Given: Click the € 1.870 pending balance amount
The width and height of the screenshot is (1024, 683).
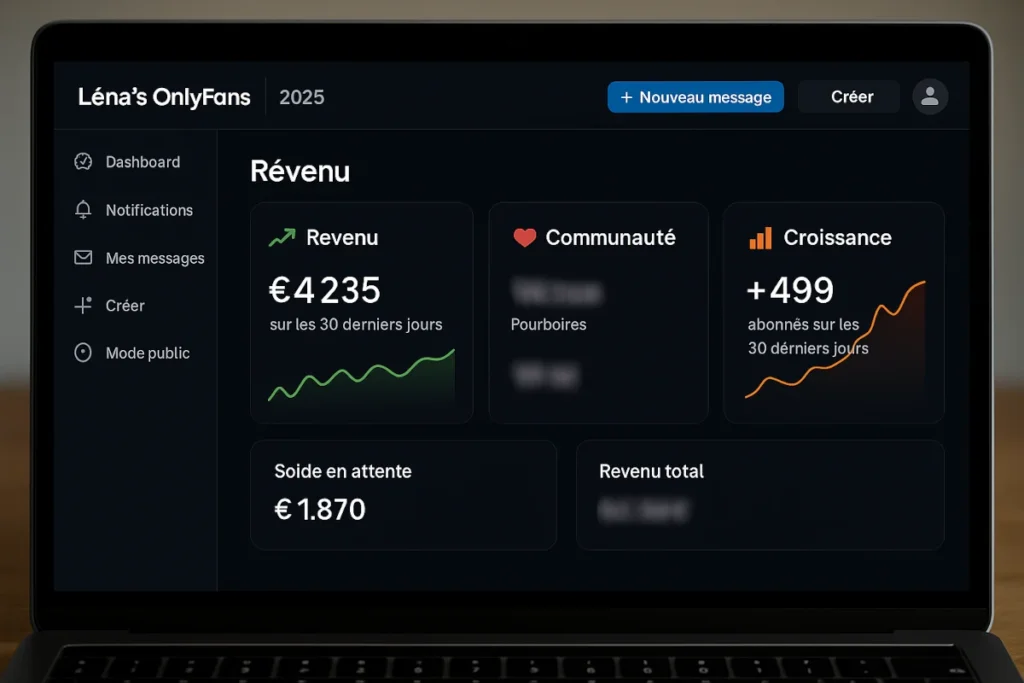Looking at the screenshot, I should coord(320,509).
